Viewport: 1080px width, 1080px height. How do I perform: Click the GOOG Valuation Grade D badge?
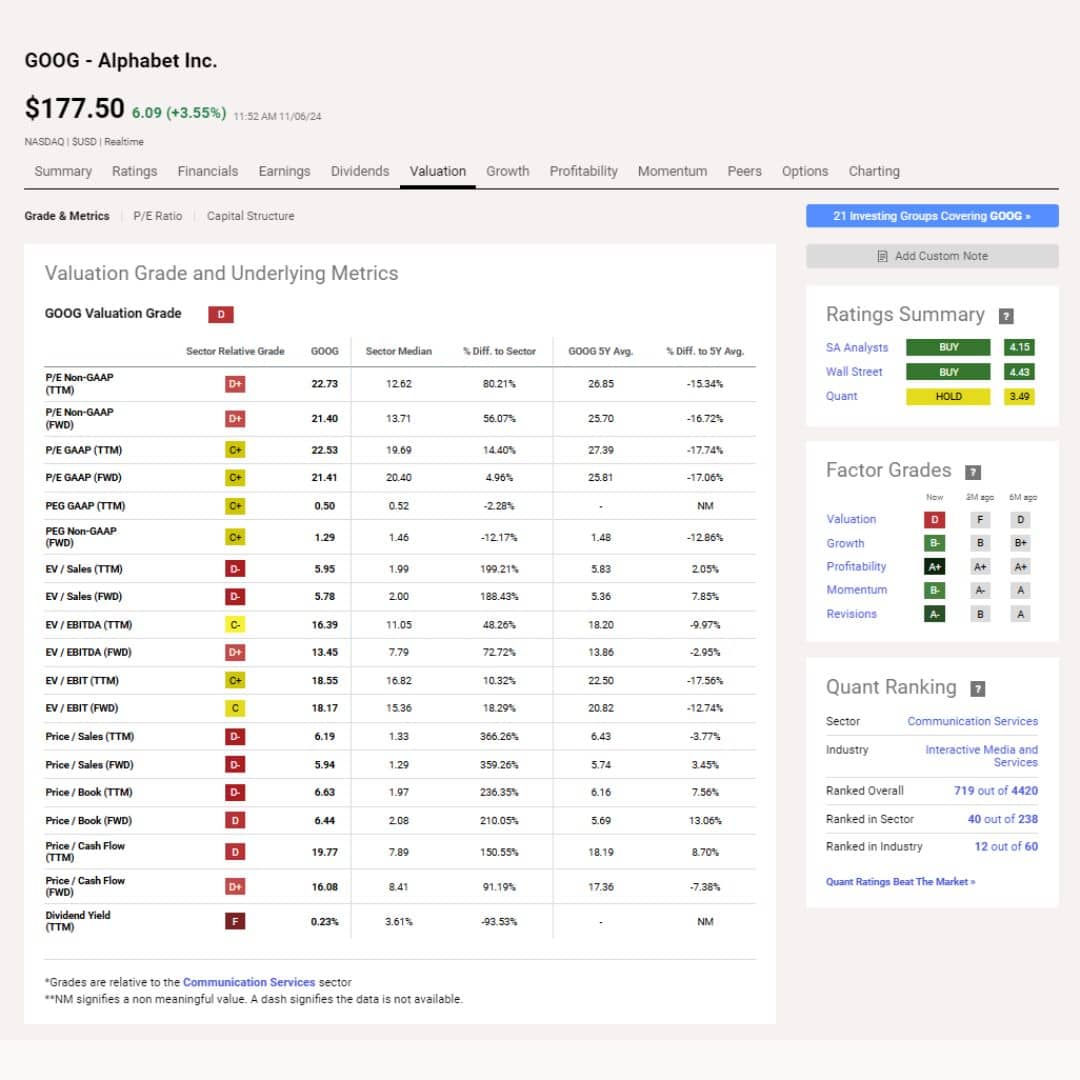coord(221,315)
